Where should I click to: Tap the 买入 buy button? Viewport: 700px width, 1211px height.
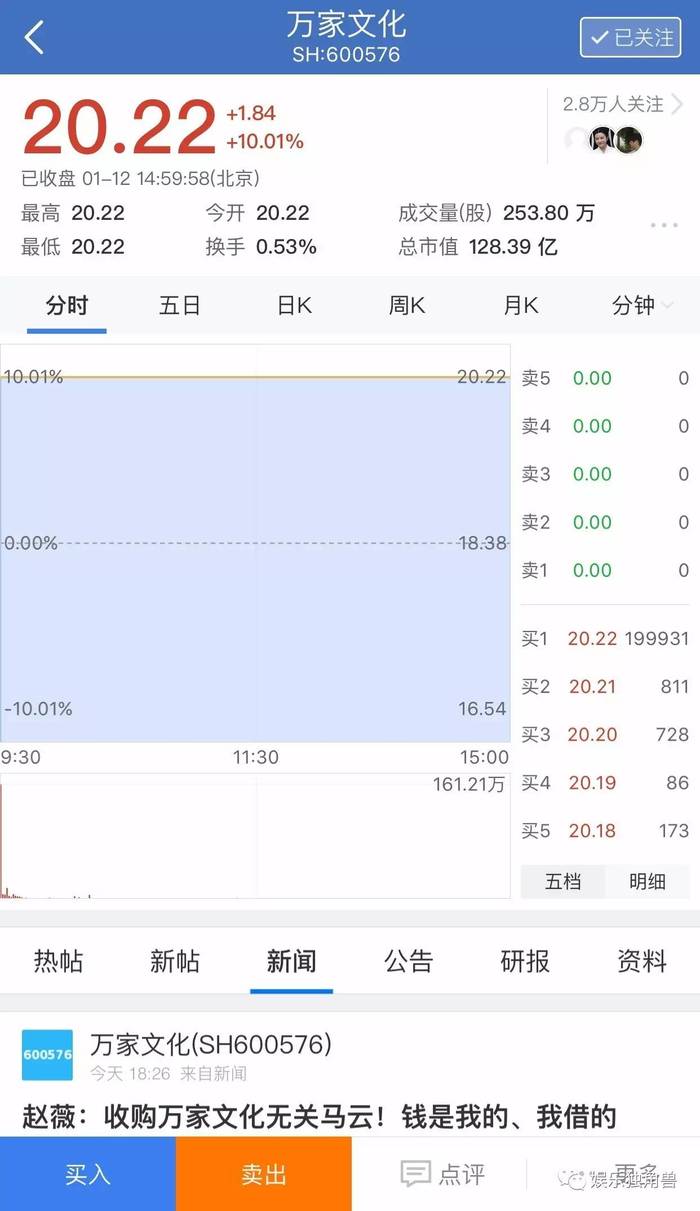88,1174
